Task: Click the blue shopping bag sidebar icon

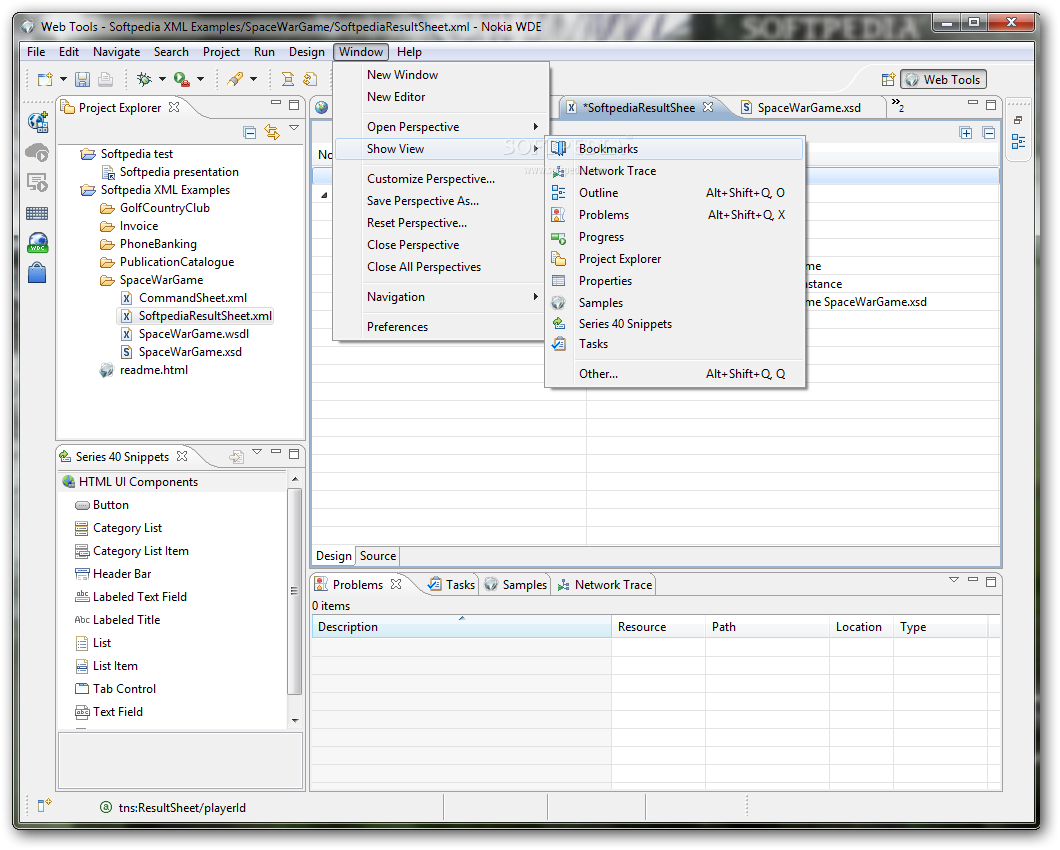Action: click(x=37, y=273)
